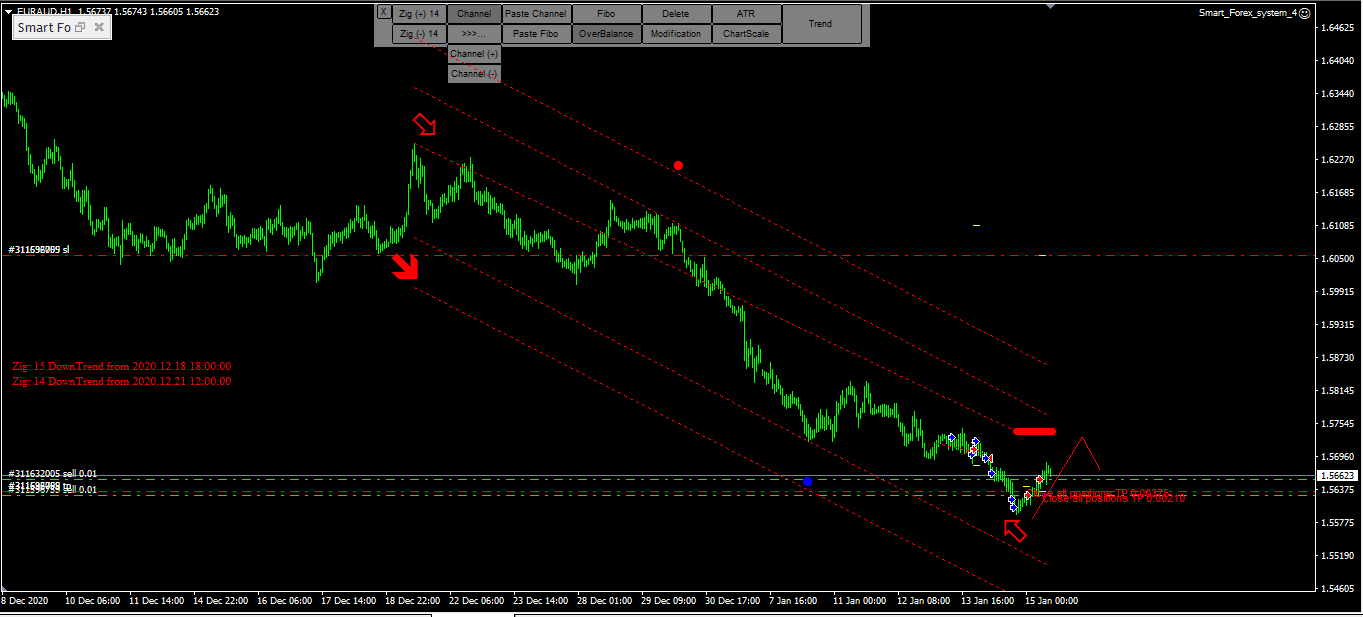The width and height of the screenshot is (1363, 617).
Task: Select Channel (+) from the submenu
Action: pos(473,53)
